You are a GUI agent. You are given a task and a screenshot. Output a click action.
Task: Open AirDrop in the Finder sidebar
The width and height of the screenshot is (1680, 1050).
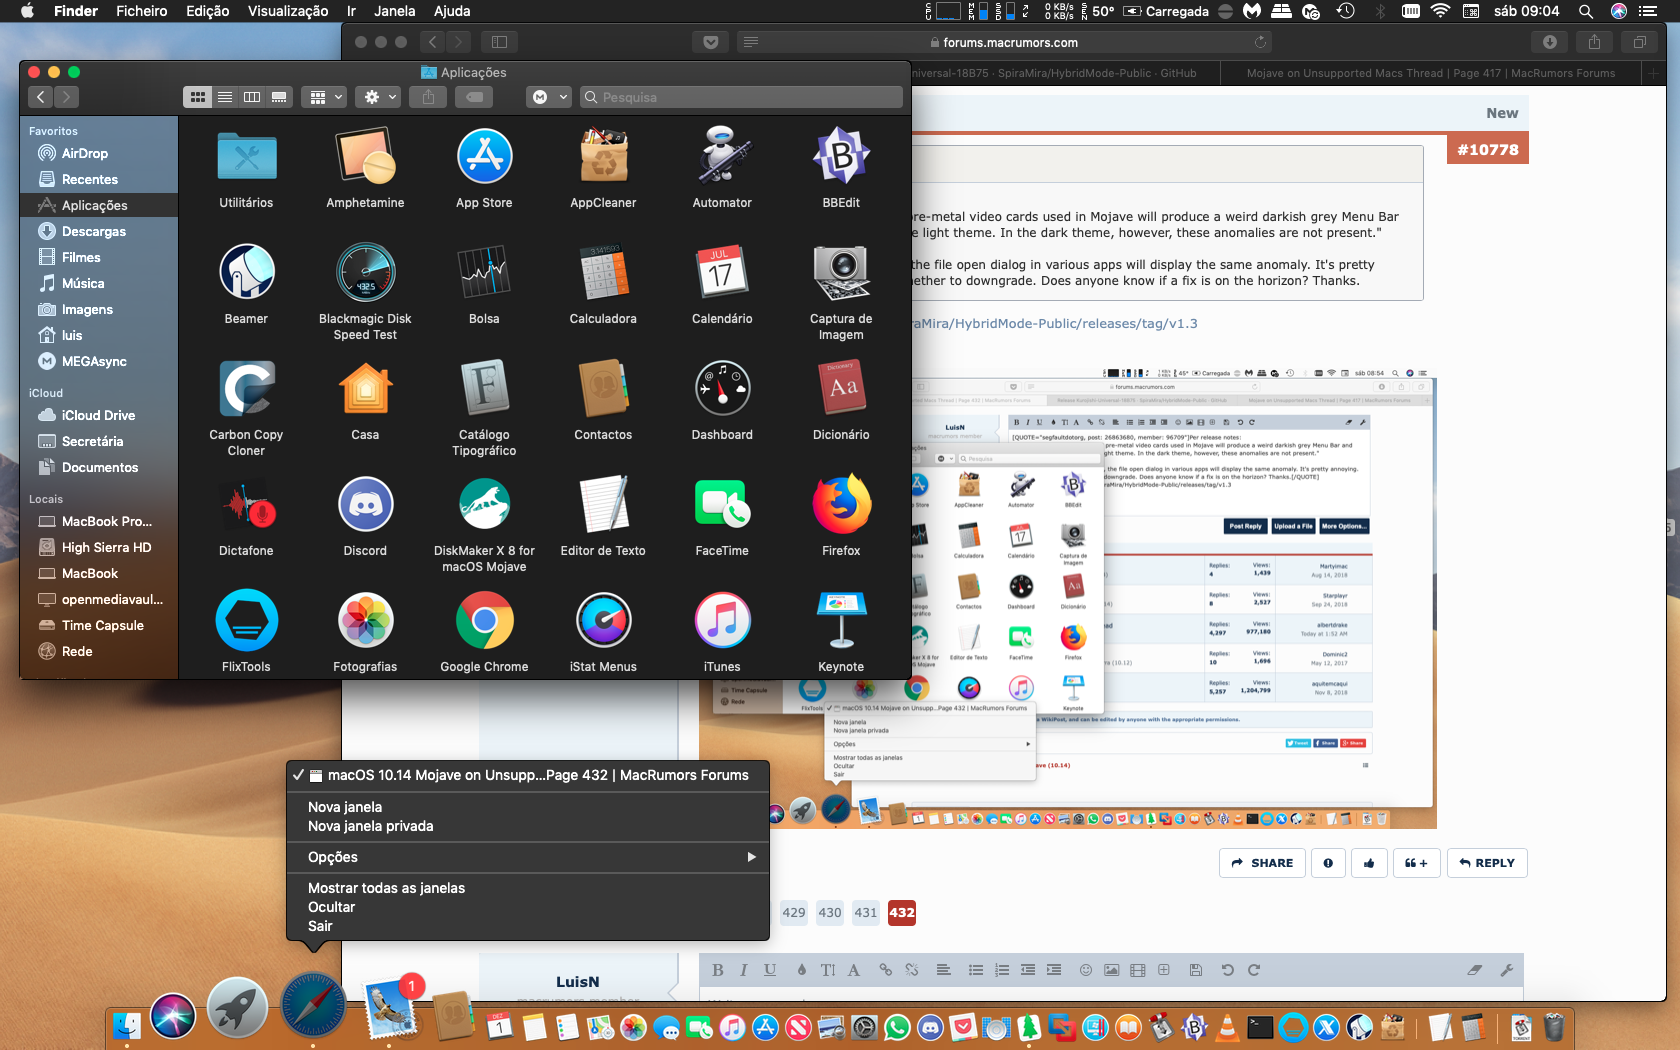click(85, 153)
